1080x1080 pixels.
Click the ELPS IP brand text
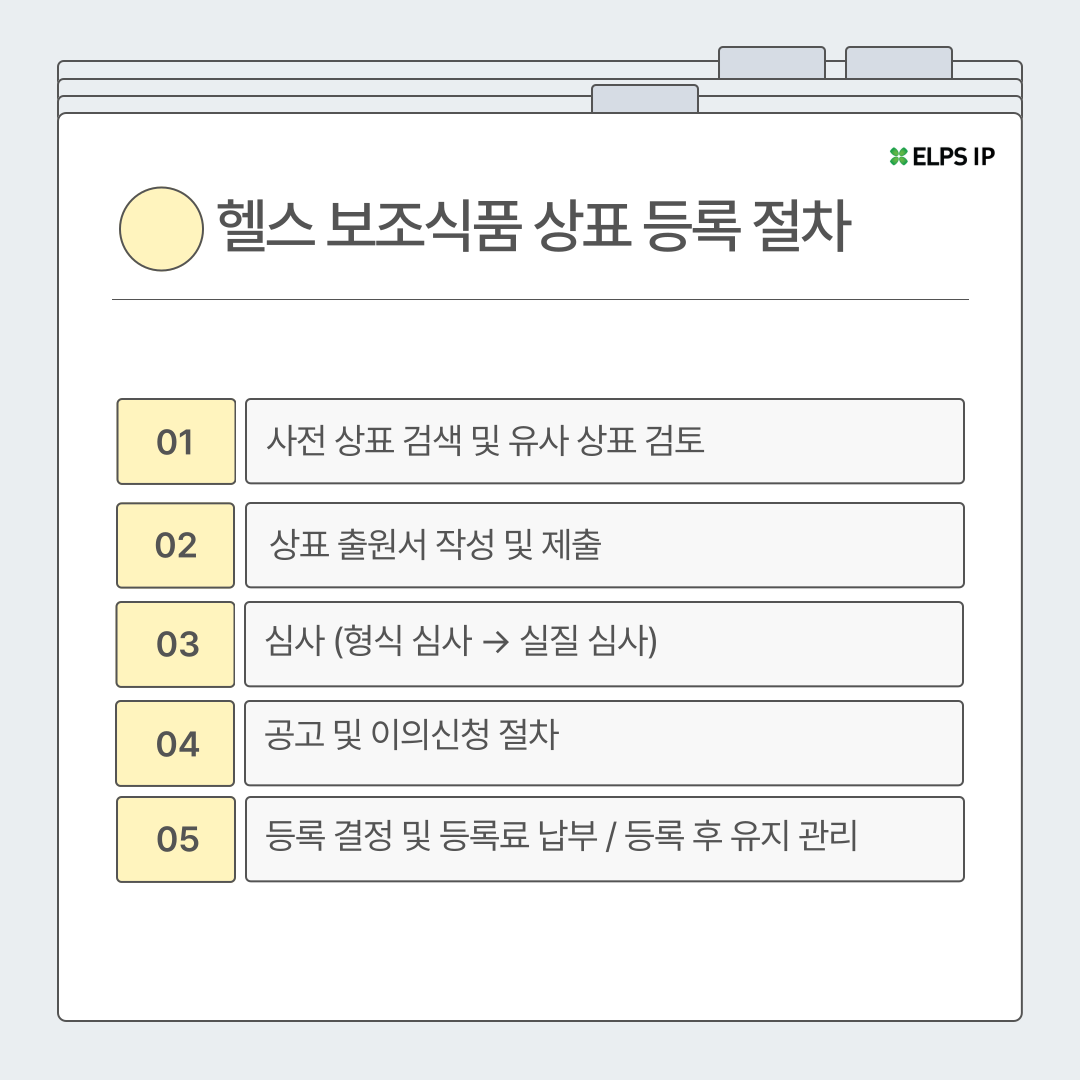click(953, 156)
